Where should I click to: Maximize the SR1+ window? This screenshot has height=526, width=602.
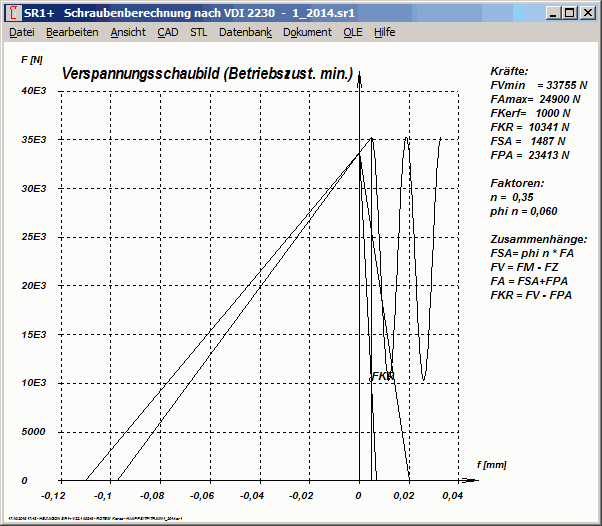click(x=569, y=13)
